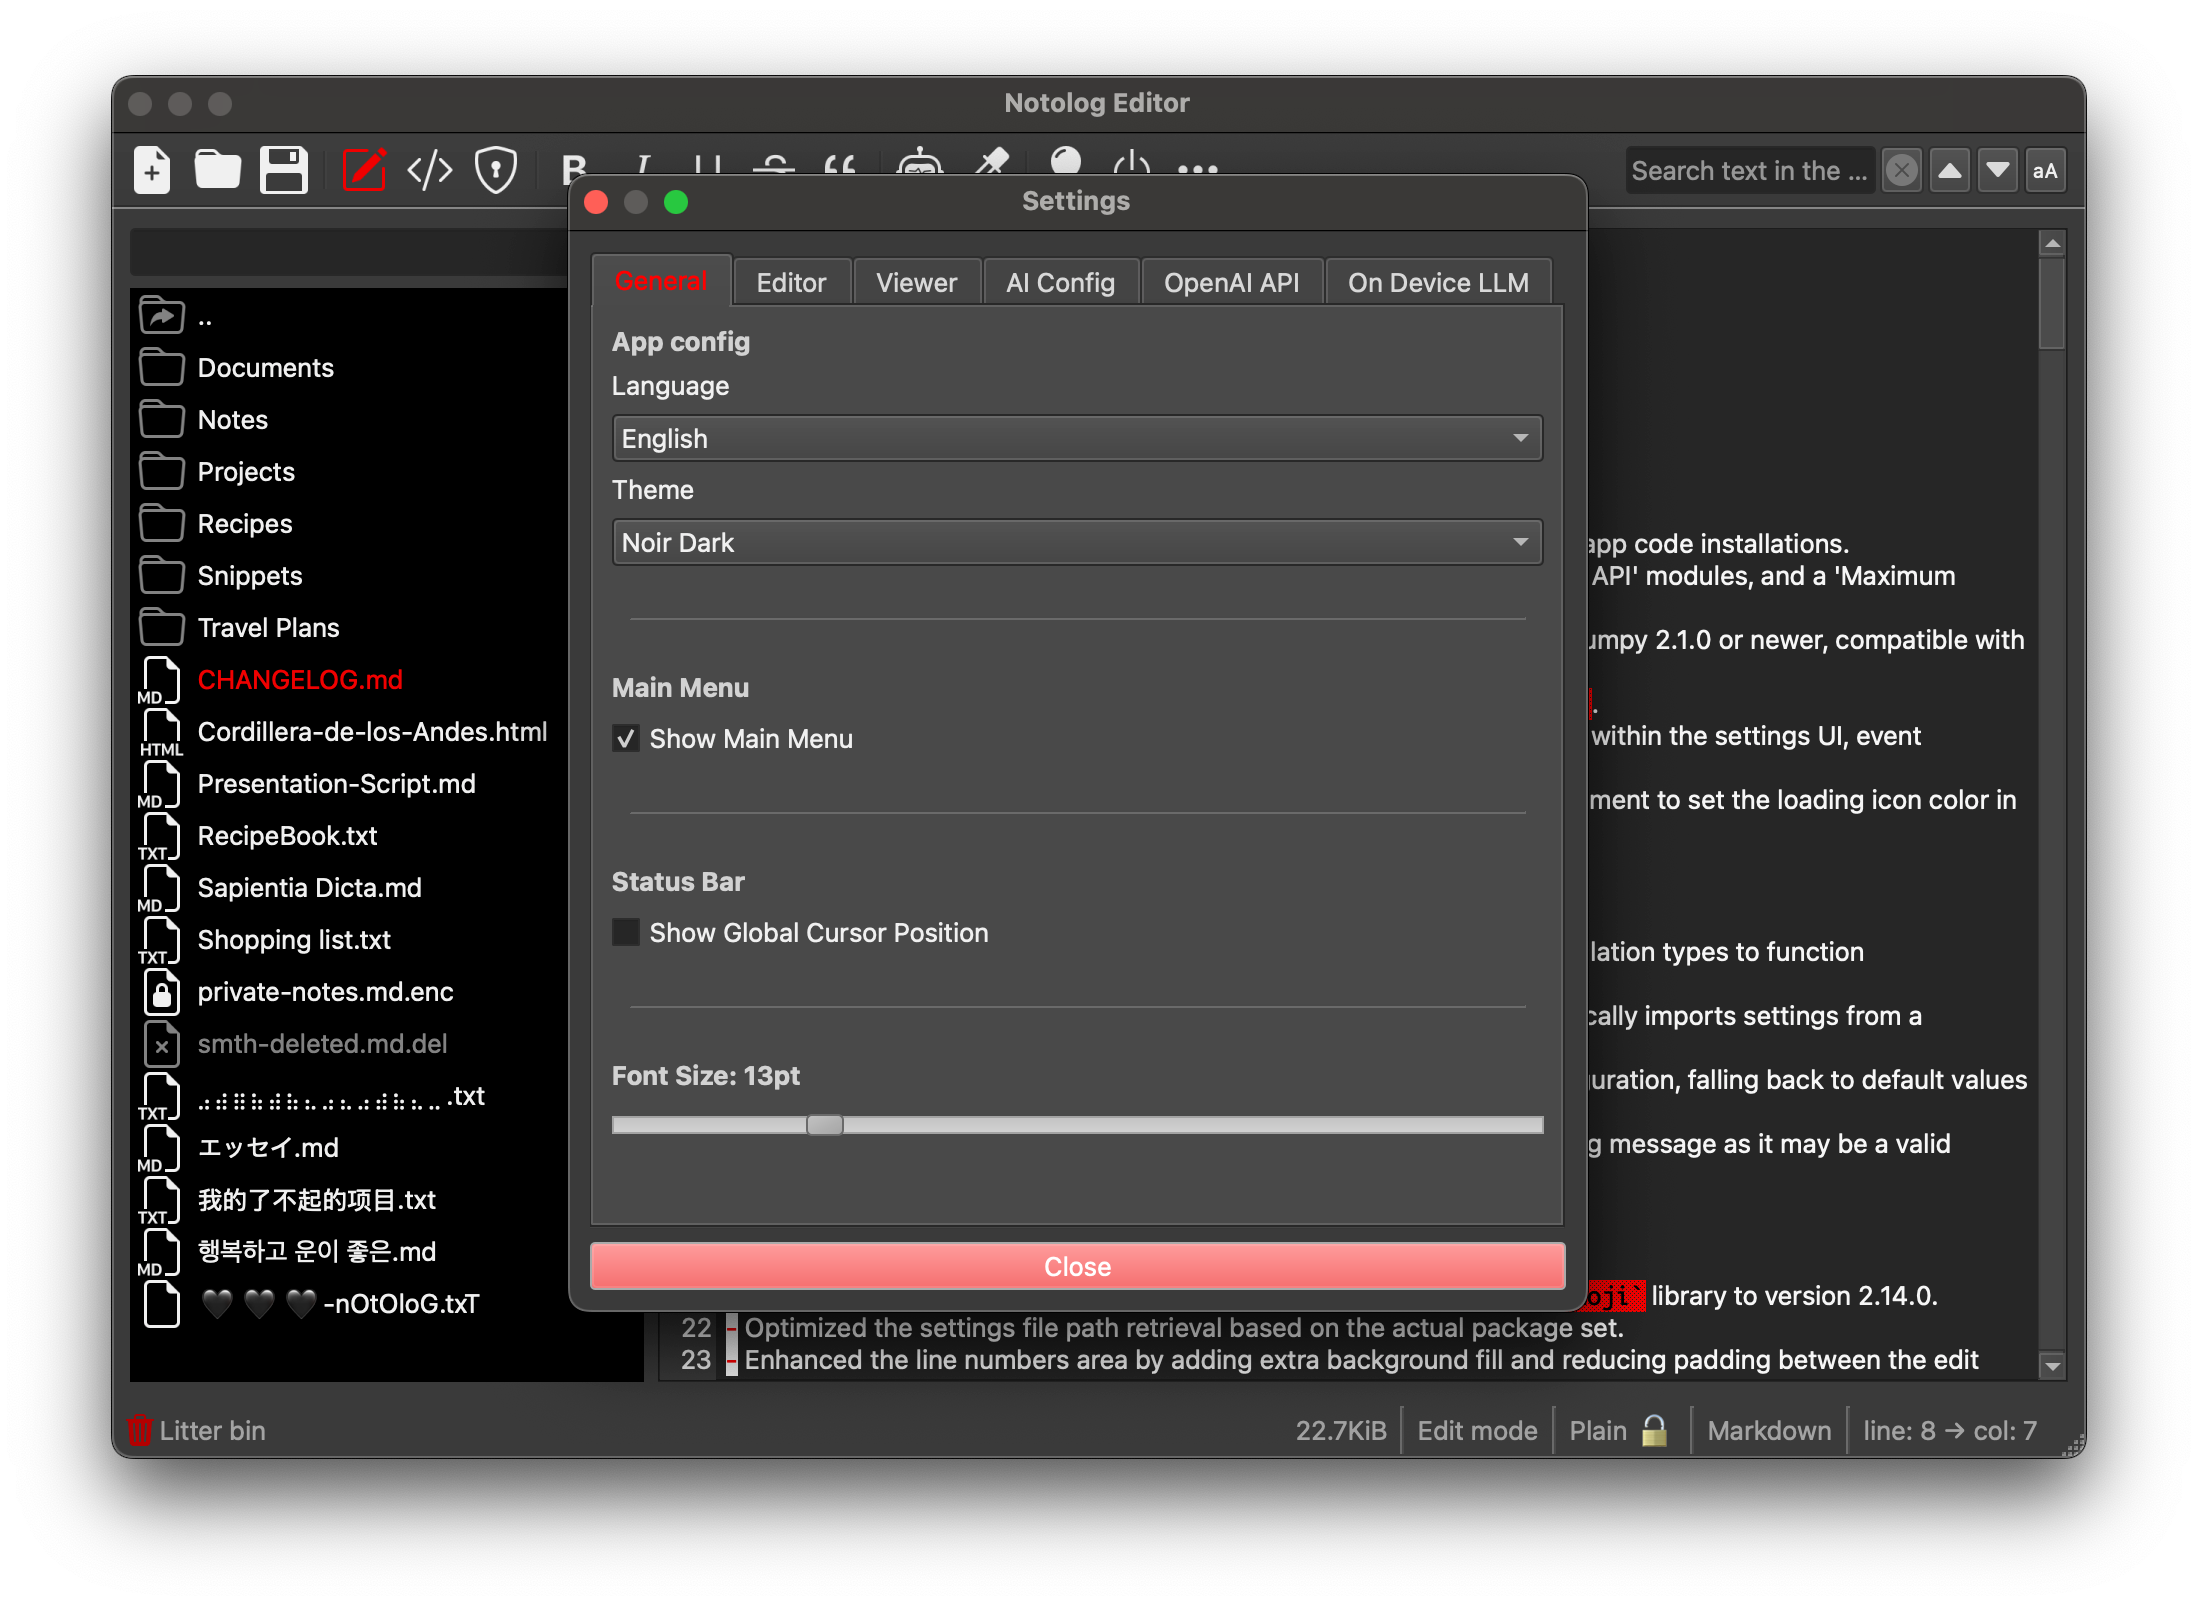Click in the Search text input field
The width and height of the screenshot is (2198, 1606).
point(1749,171)
